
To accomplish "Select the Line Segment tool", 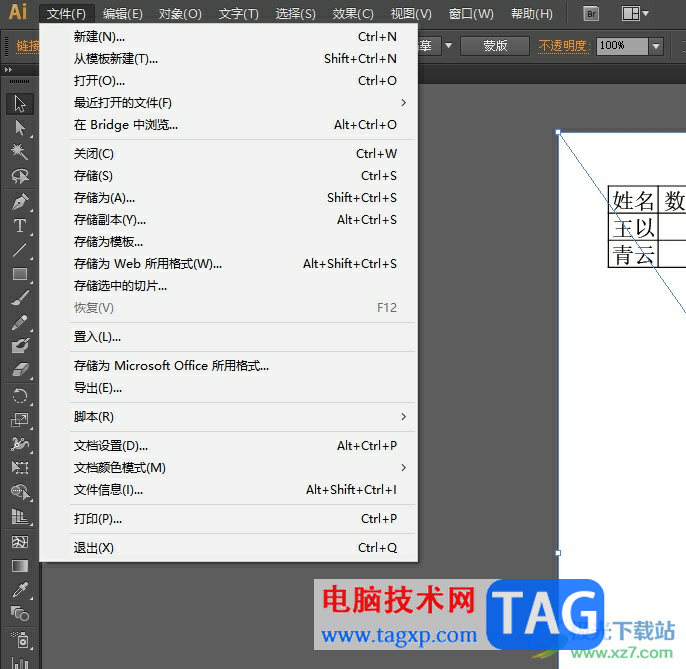I will (20, 250).
